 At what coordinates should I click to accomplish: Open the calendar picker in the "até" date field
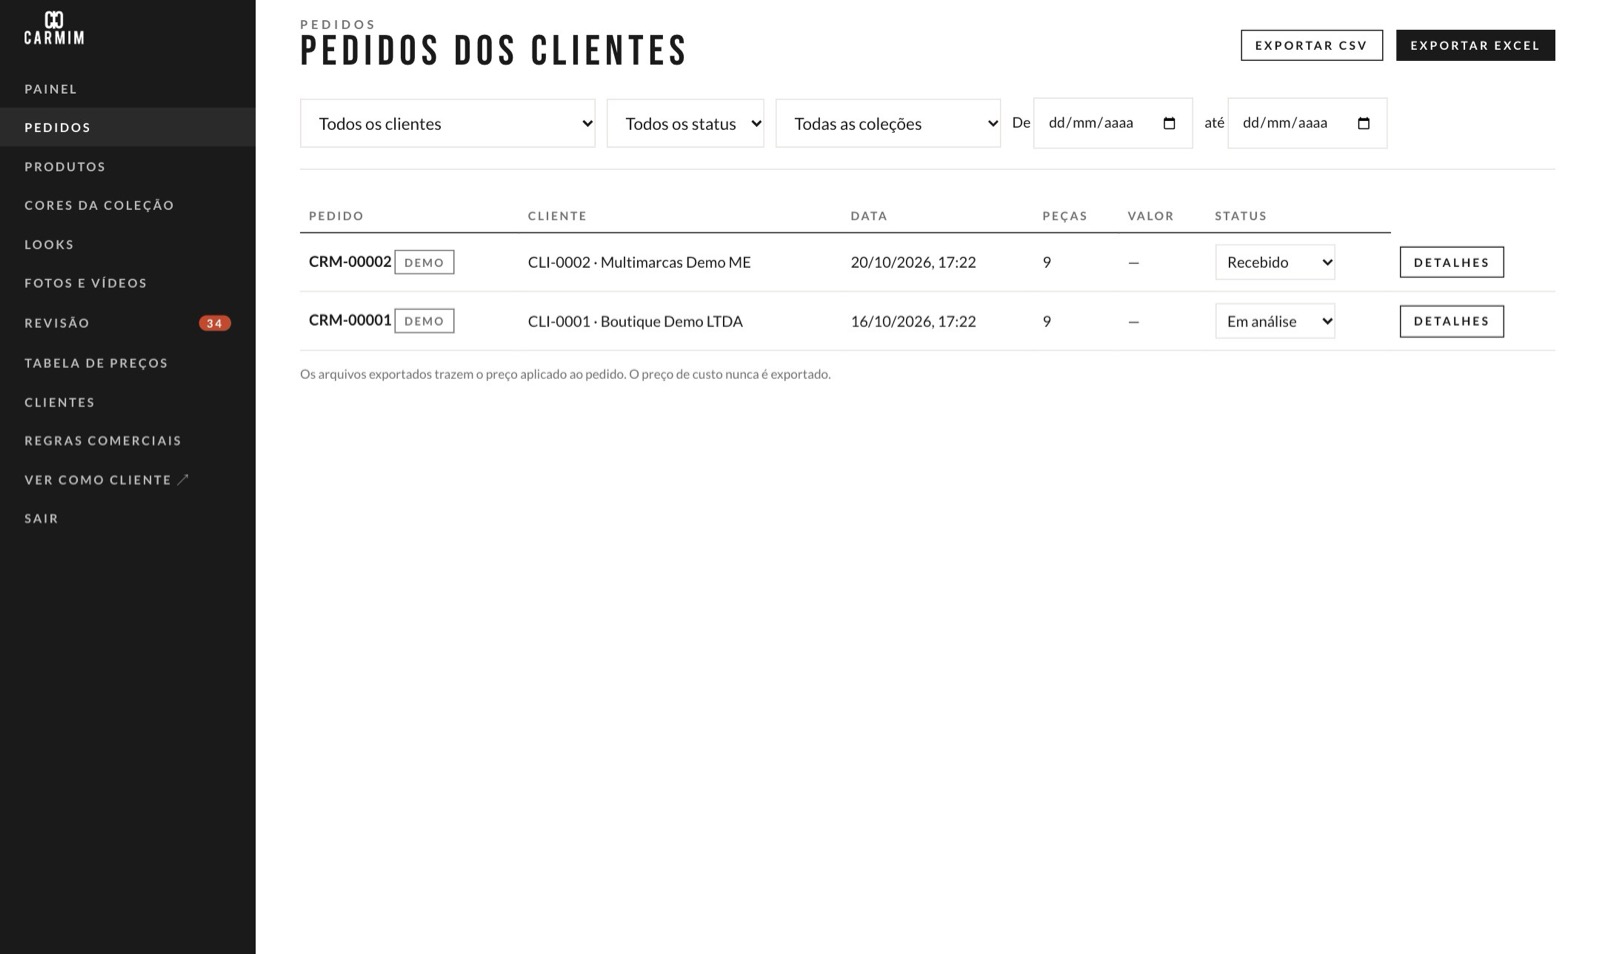click(1363, 123)
